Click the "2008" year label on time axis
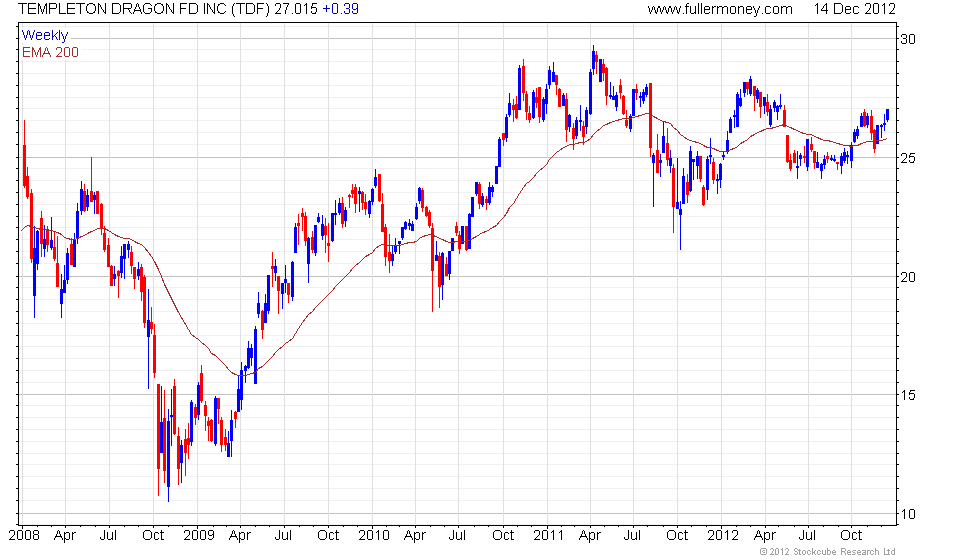Image resolution: width=980 pixels, height=560 pixels. pos(24,536)
